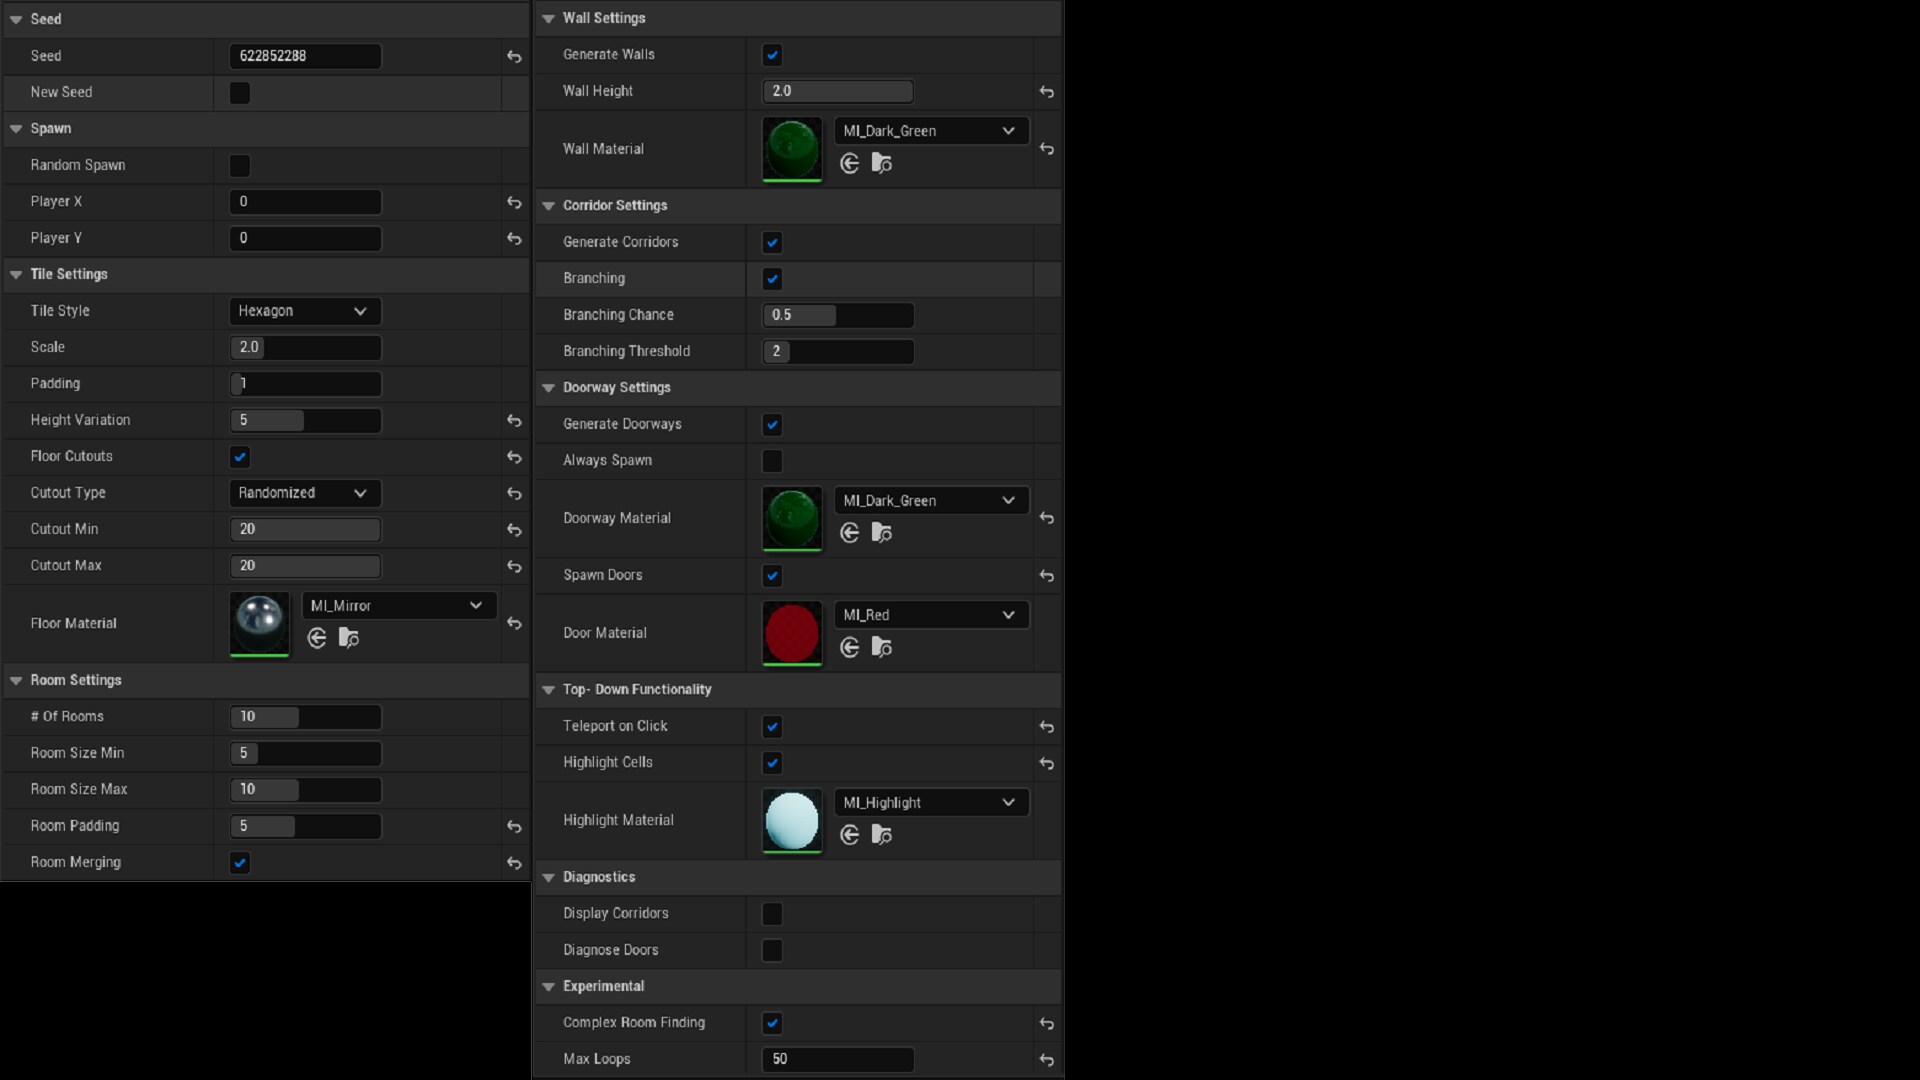Toggle Complex Room Finding on or off
Image resolution: width=1920 pixels, height=1080 pixels.
pos(772,1022)
